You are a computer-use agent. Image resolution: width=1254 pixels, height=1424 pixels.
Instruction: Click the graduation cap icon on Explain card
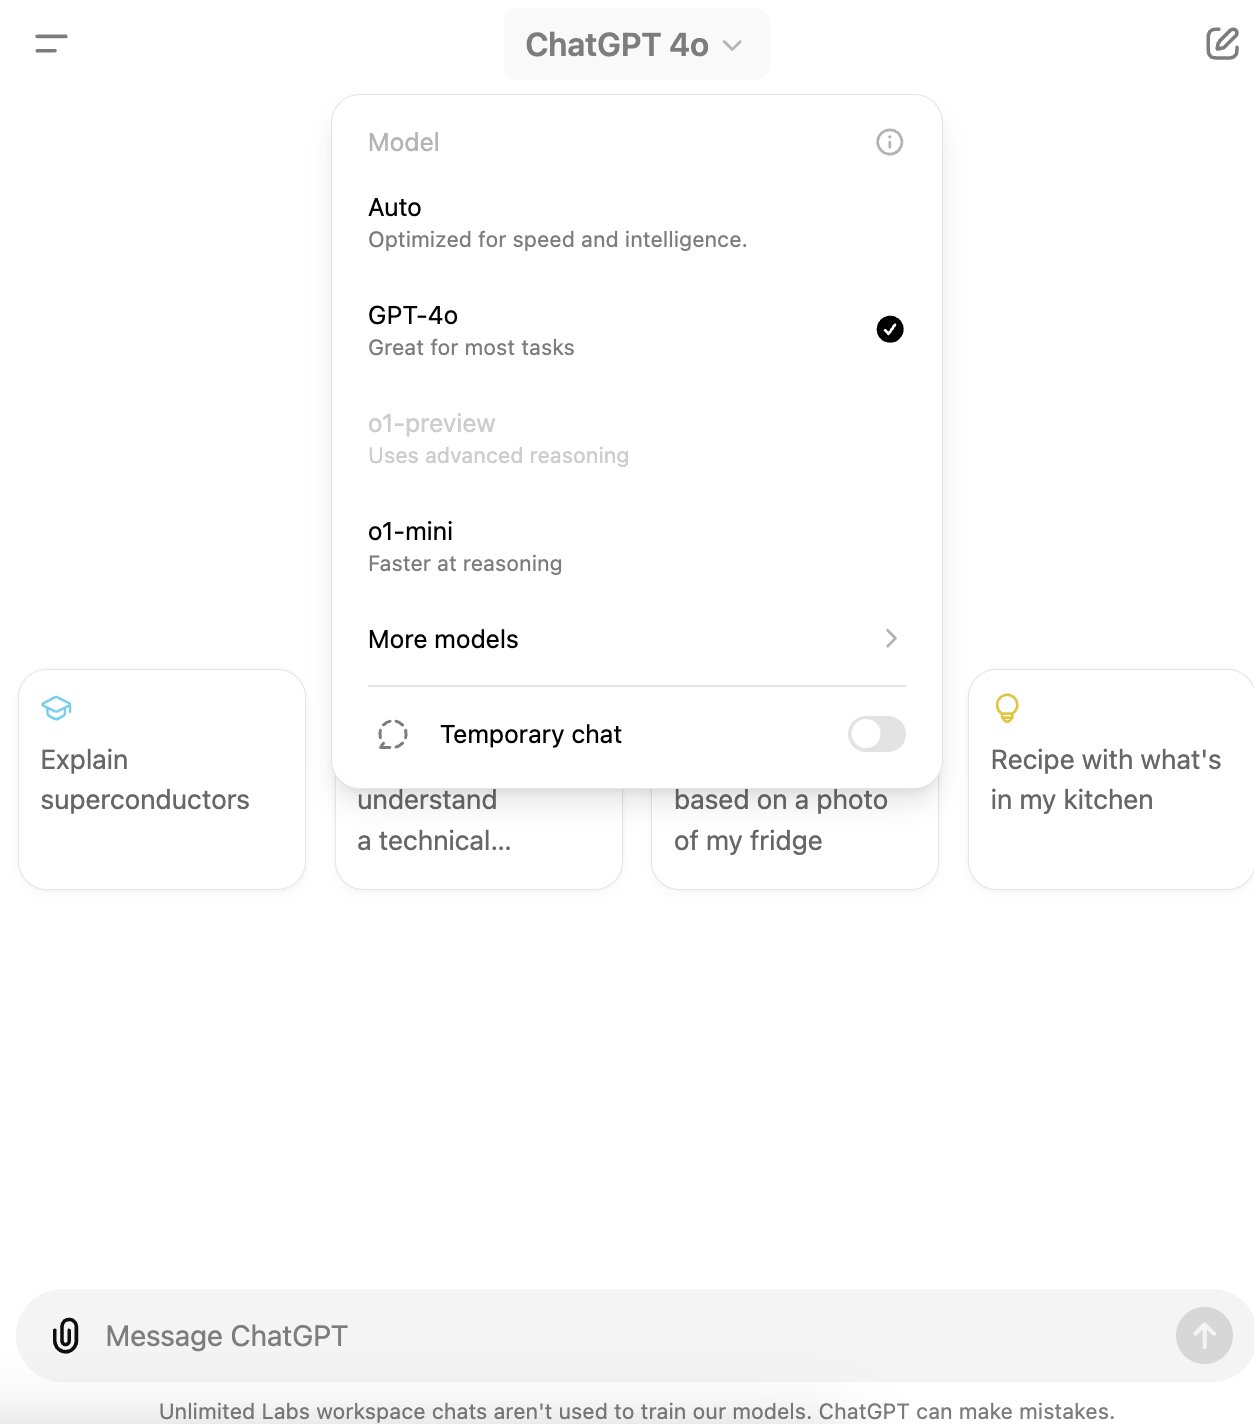(56, 708)
